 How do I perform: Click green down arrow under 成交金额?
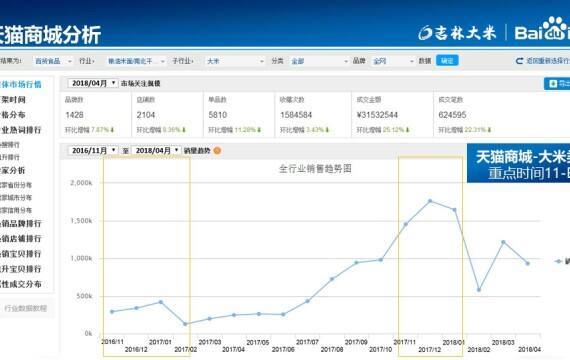point(408,130)
